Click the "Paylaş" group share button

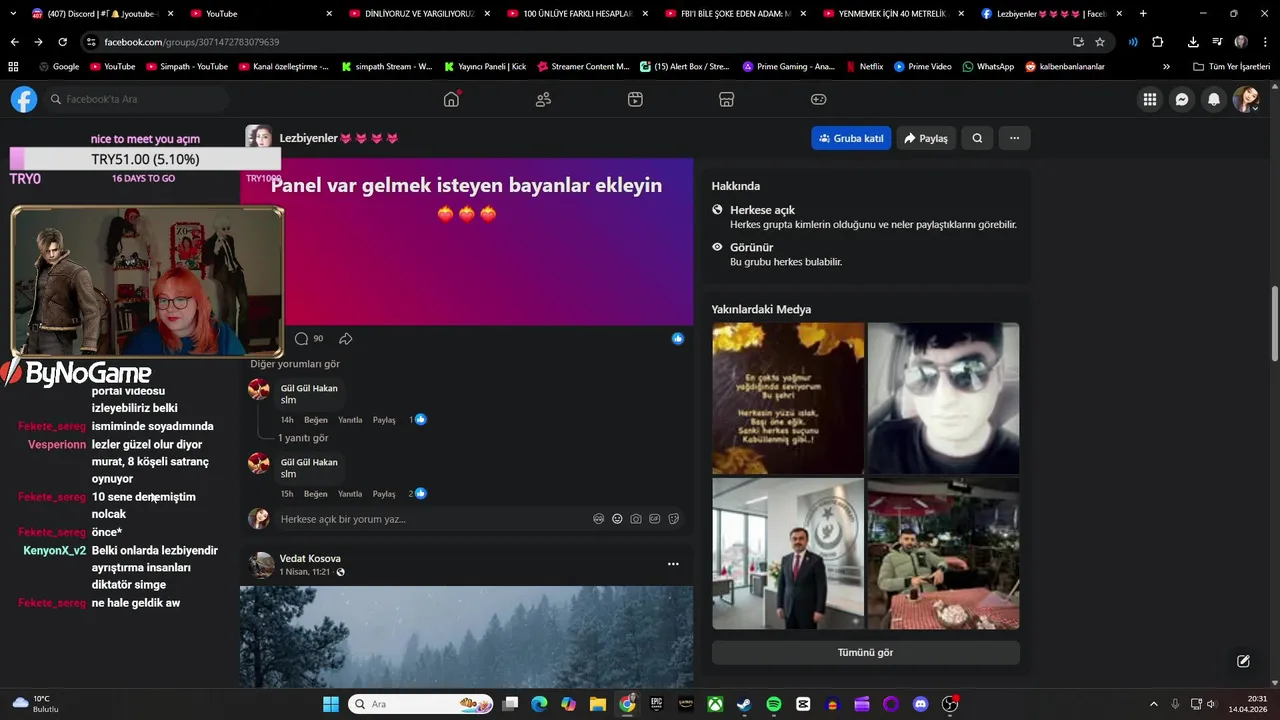point(925,138)
